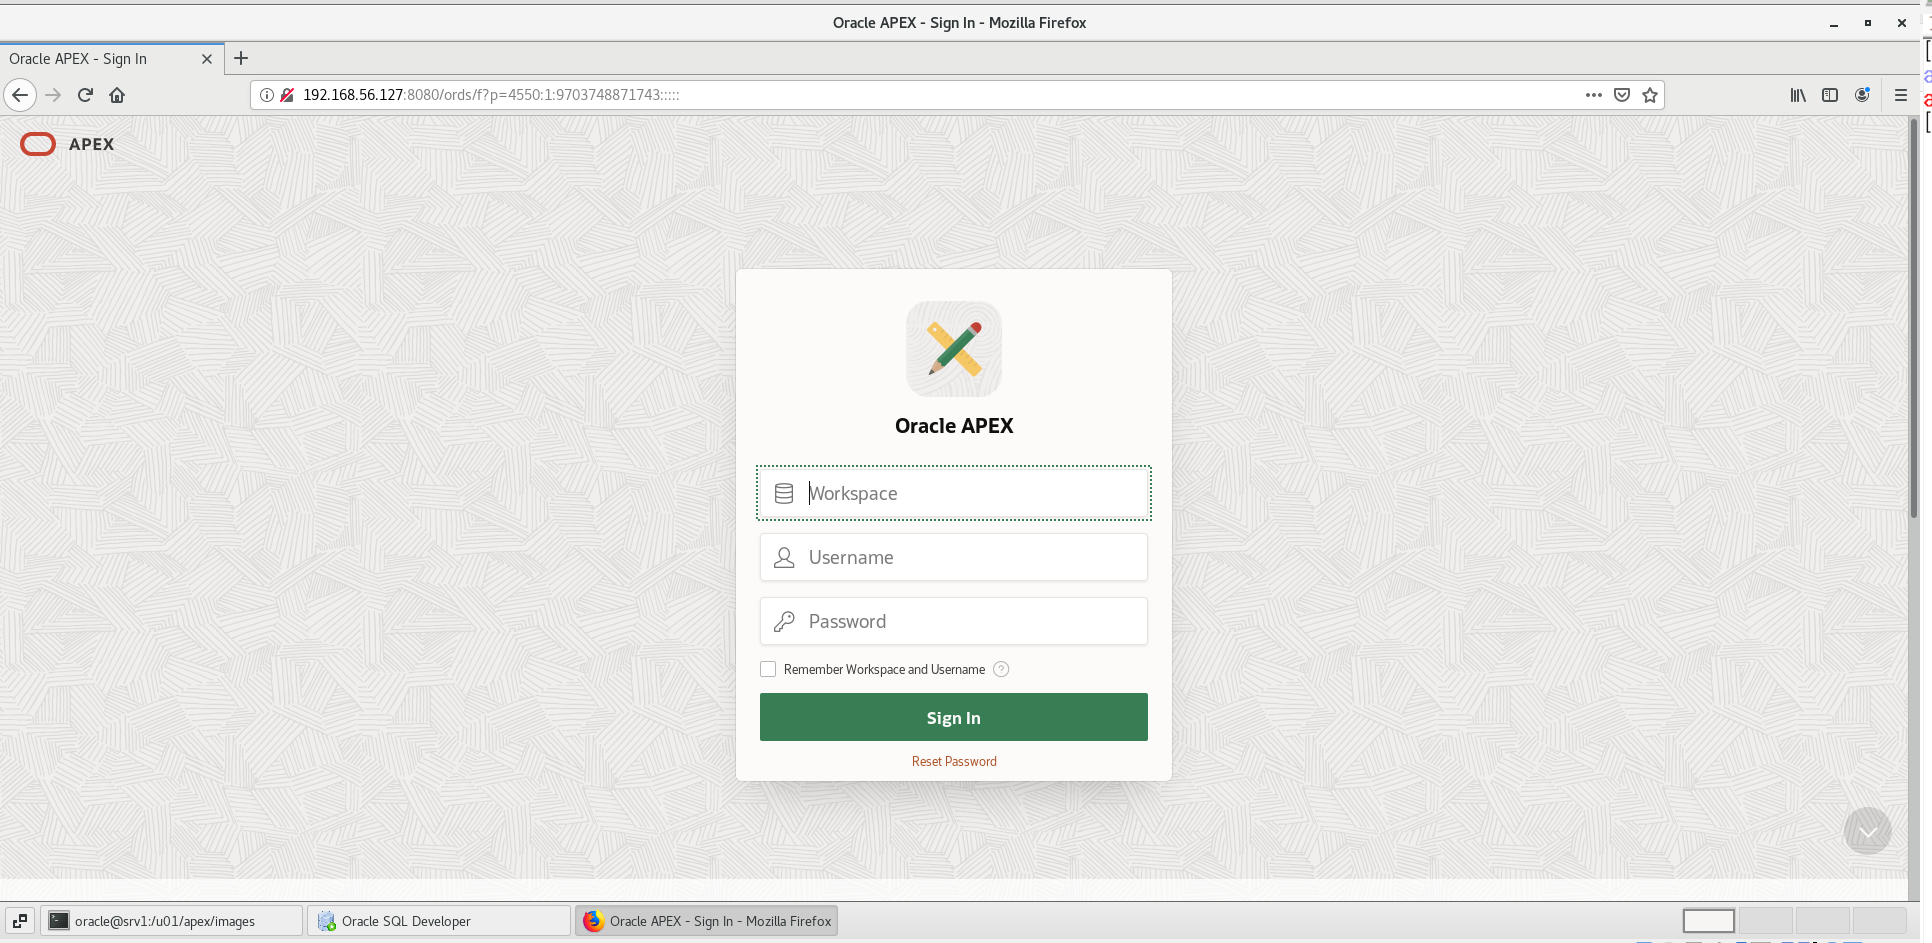Switch to Oracle SQL Developer in the taskbar

pyautogui.click(x=439, y=921)
